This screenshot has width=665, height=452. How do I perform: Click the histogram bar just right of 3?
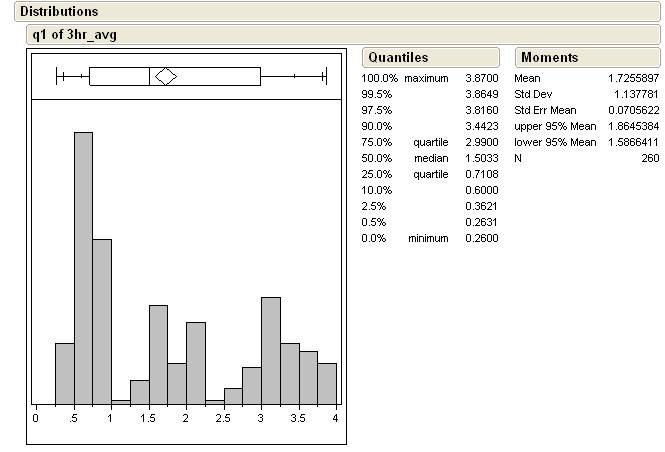tap(271, 349)
